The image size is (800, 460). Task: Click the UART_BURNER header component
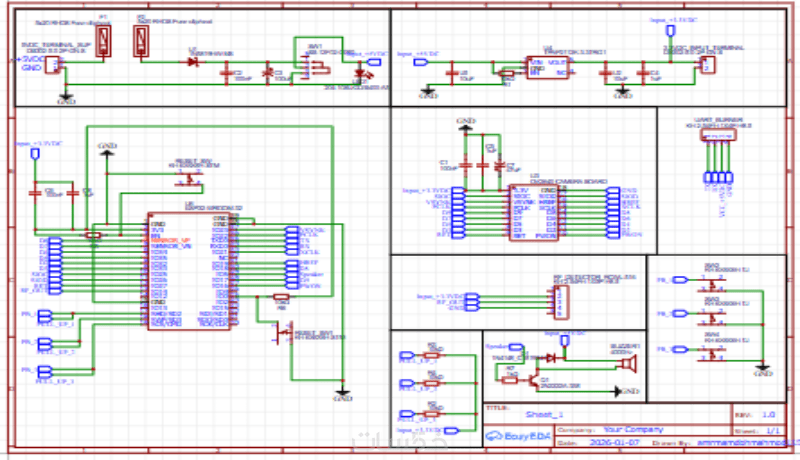click(x=718, y=135)
